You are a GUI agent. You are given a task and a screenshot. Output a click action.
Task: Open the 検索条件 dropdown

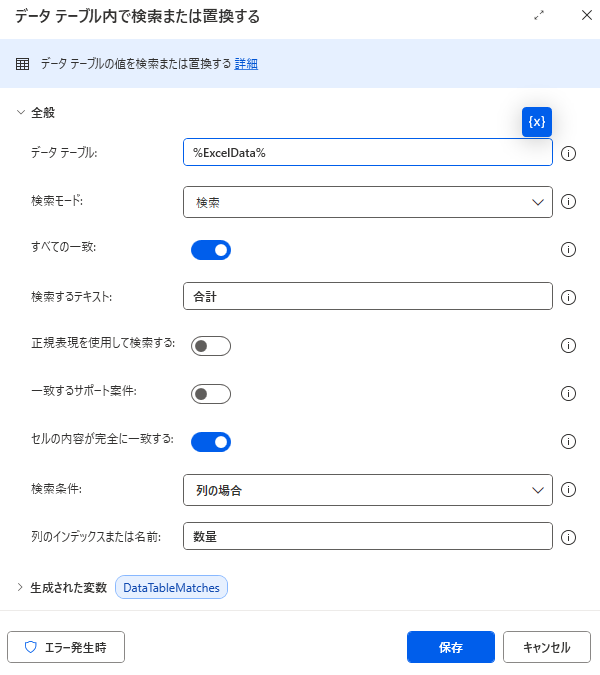tap(368, 490)
